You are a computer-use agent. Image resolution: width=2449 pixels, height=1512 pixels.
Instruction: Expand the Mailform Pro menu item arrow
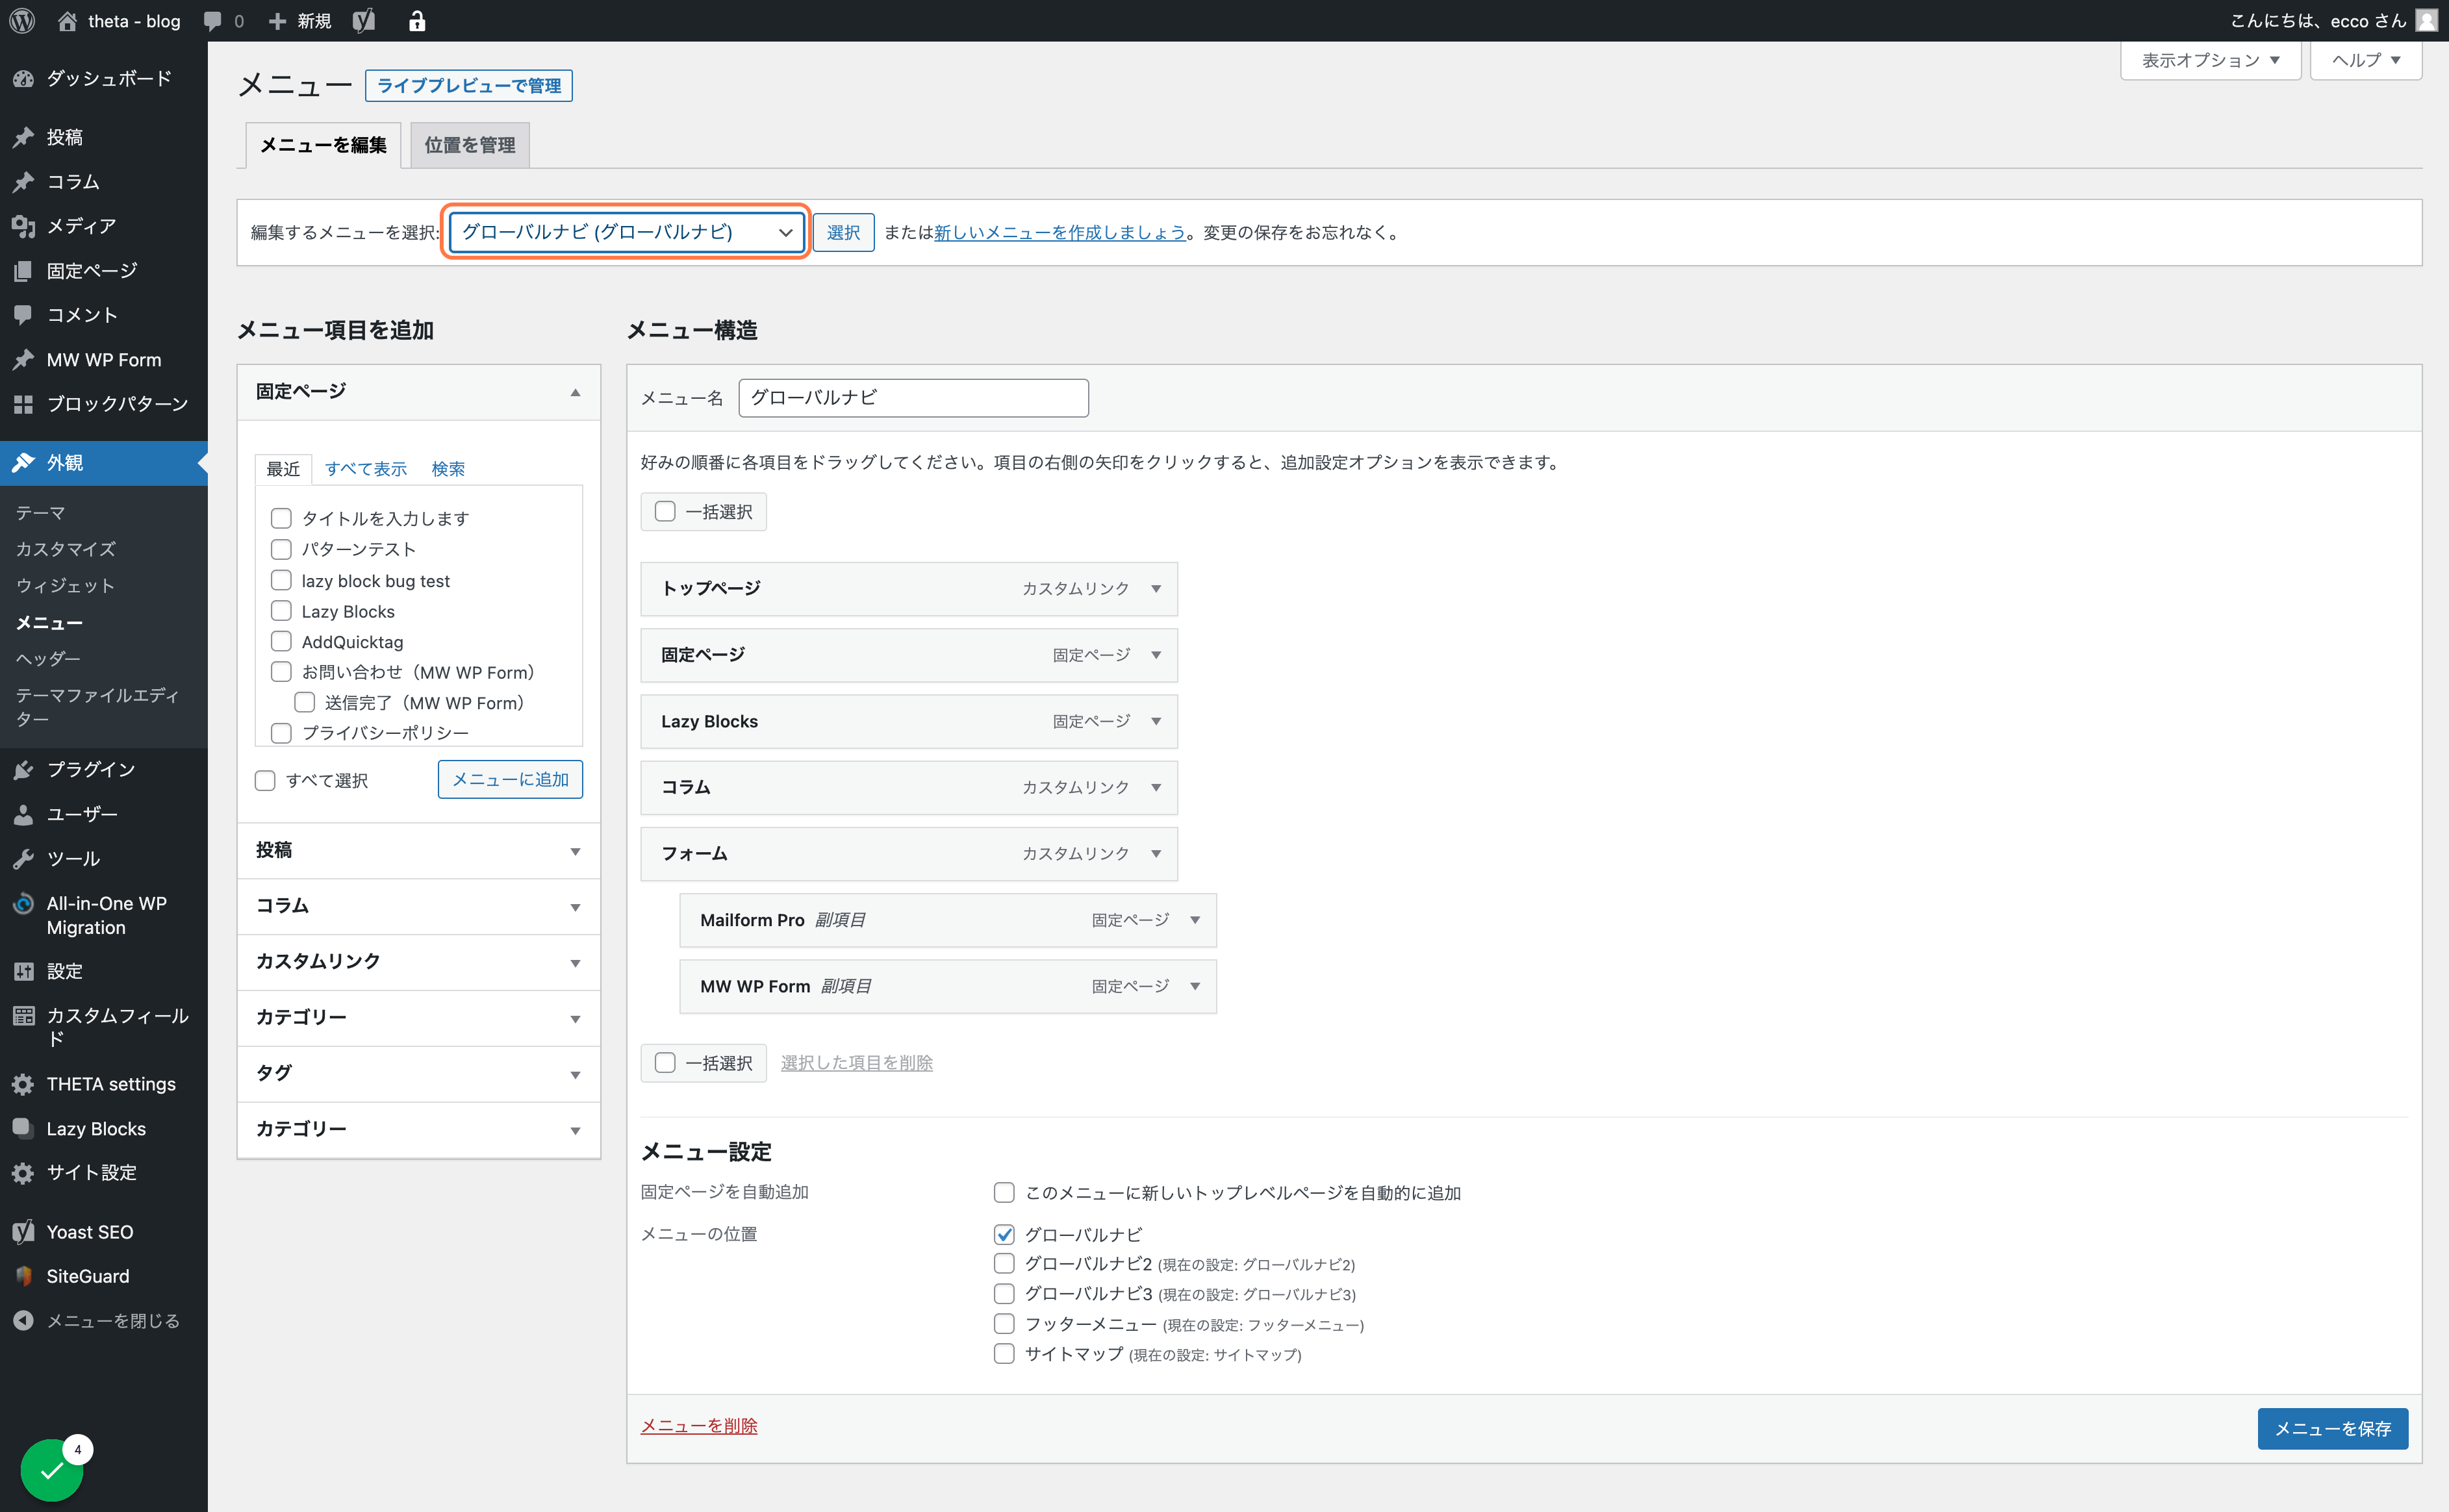point(1195,920)
